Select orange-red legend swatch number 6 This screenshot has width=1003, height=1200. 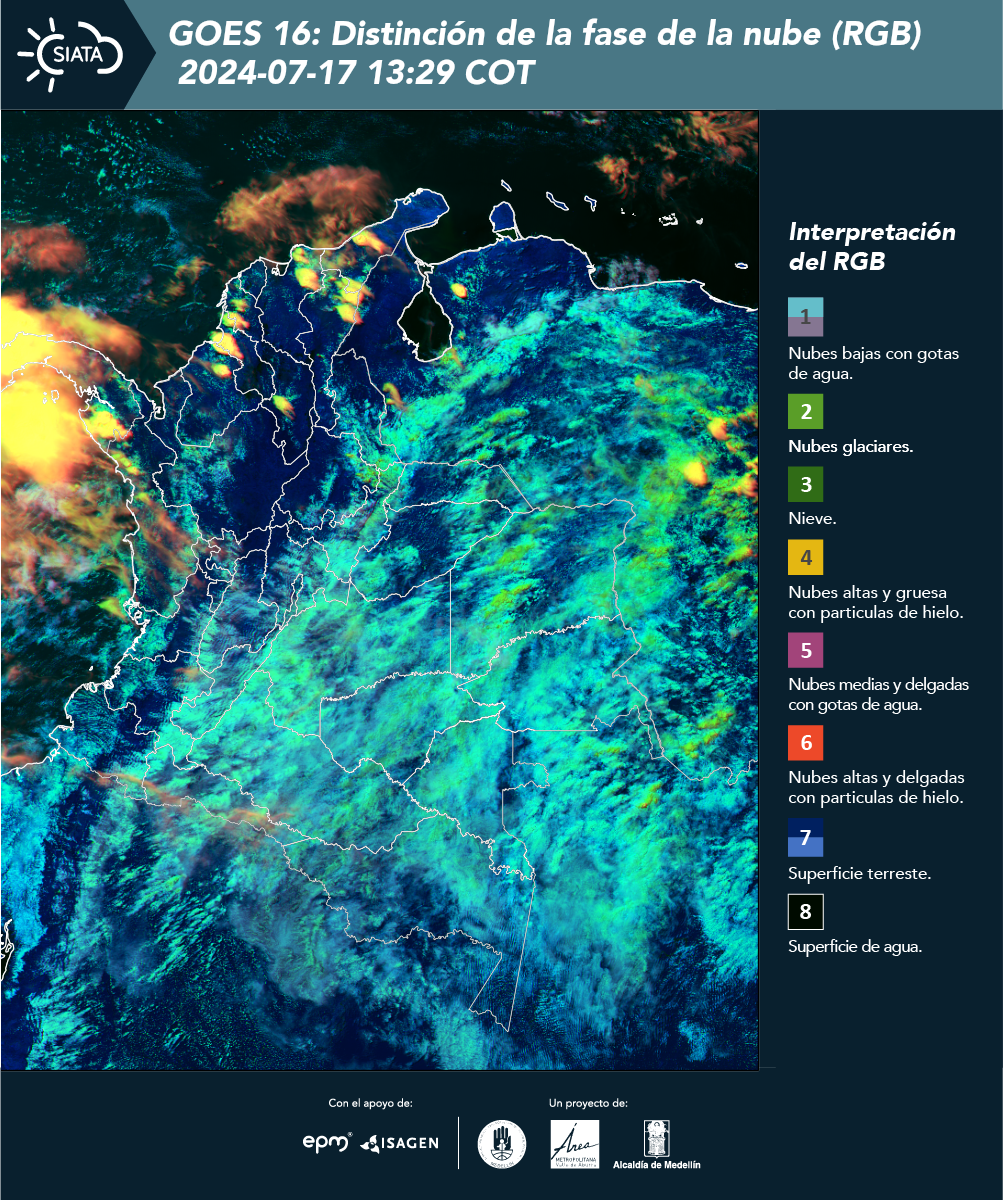[805, 743]
